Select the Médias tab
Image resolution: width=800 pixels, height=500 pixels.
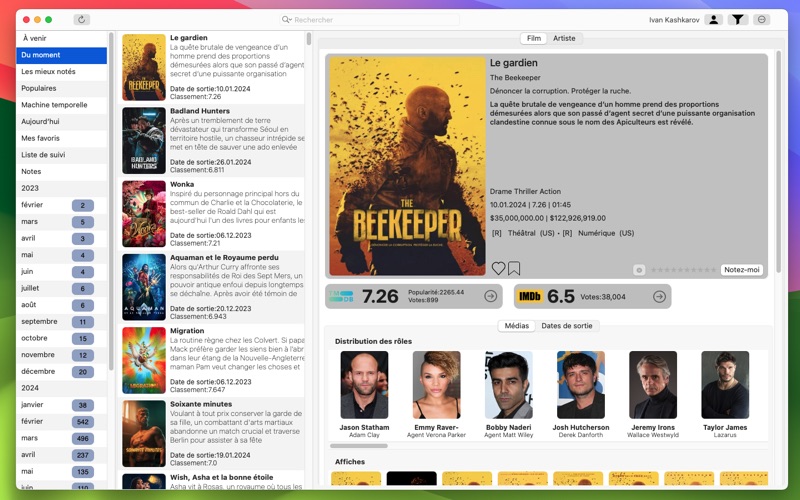tap(516, 326)
